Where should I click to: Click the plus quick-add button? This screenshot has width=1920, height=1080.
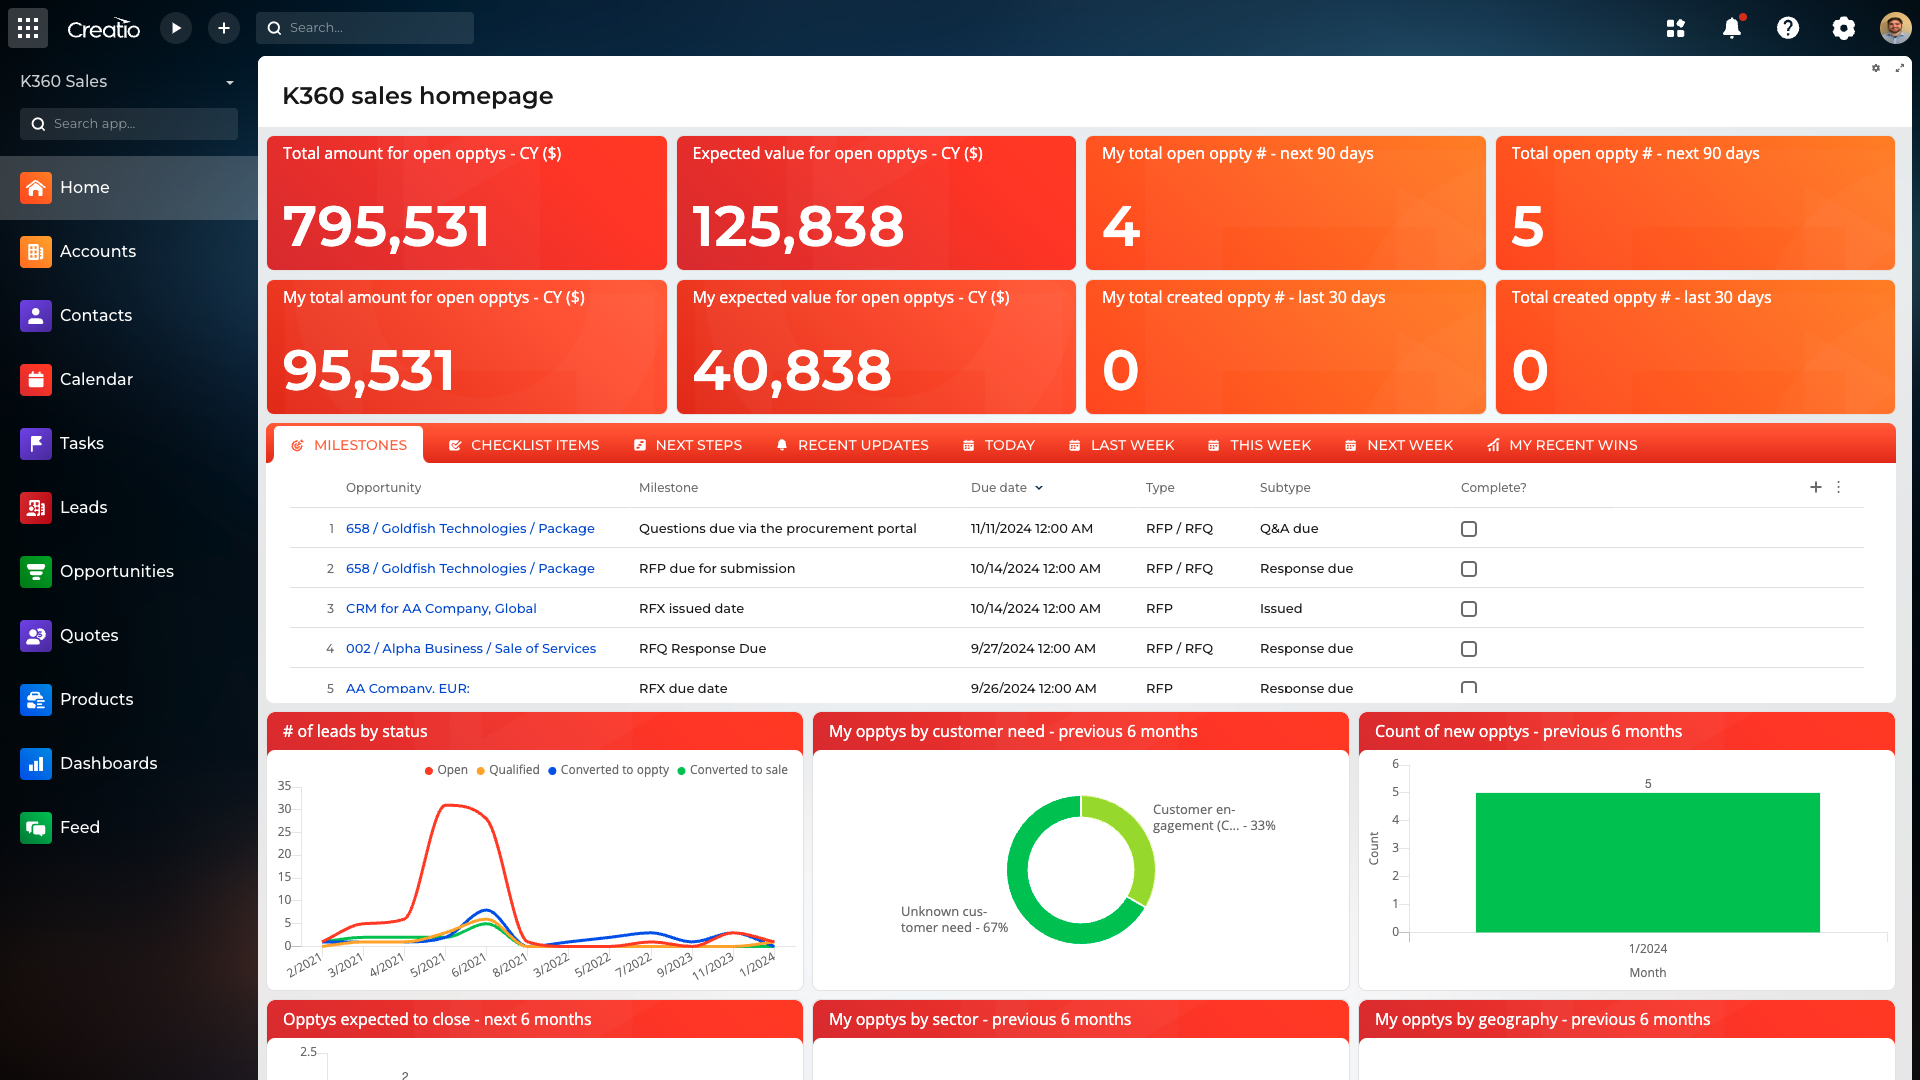tap(224, 28)
